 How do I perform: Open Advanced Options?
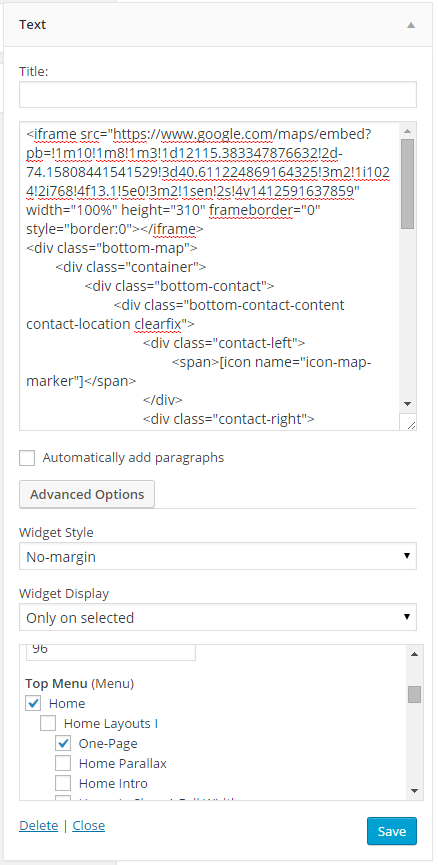pyautogui.click(x=87, y=494)
